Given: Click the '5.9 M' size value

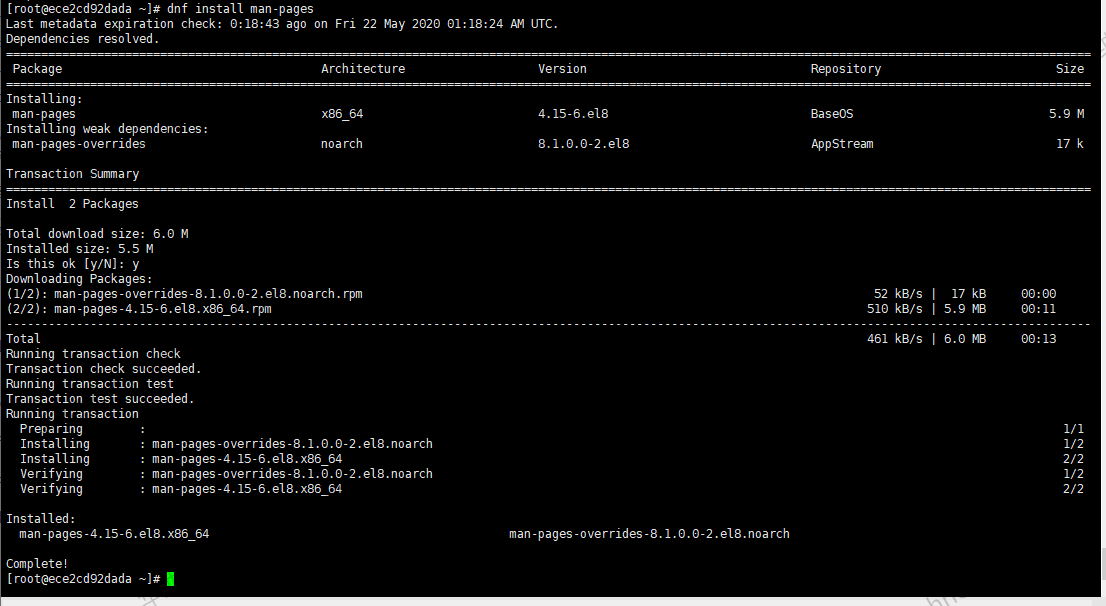Looking at the screenshot, I should pos(1066,114).
